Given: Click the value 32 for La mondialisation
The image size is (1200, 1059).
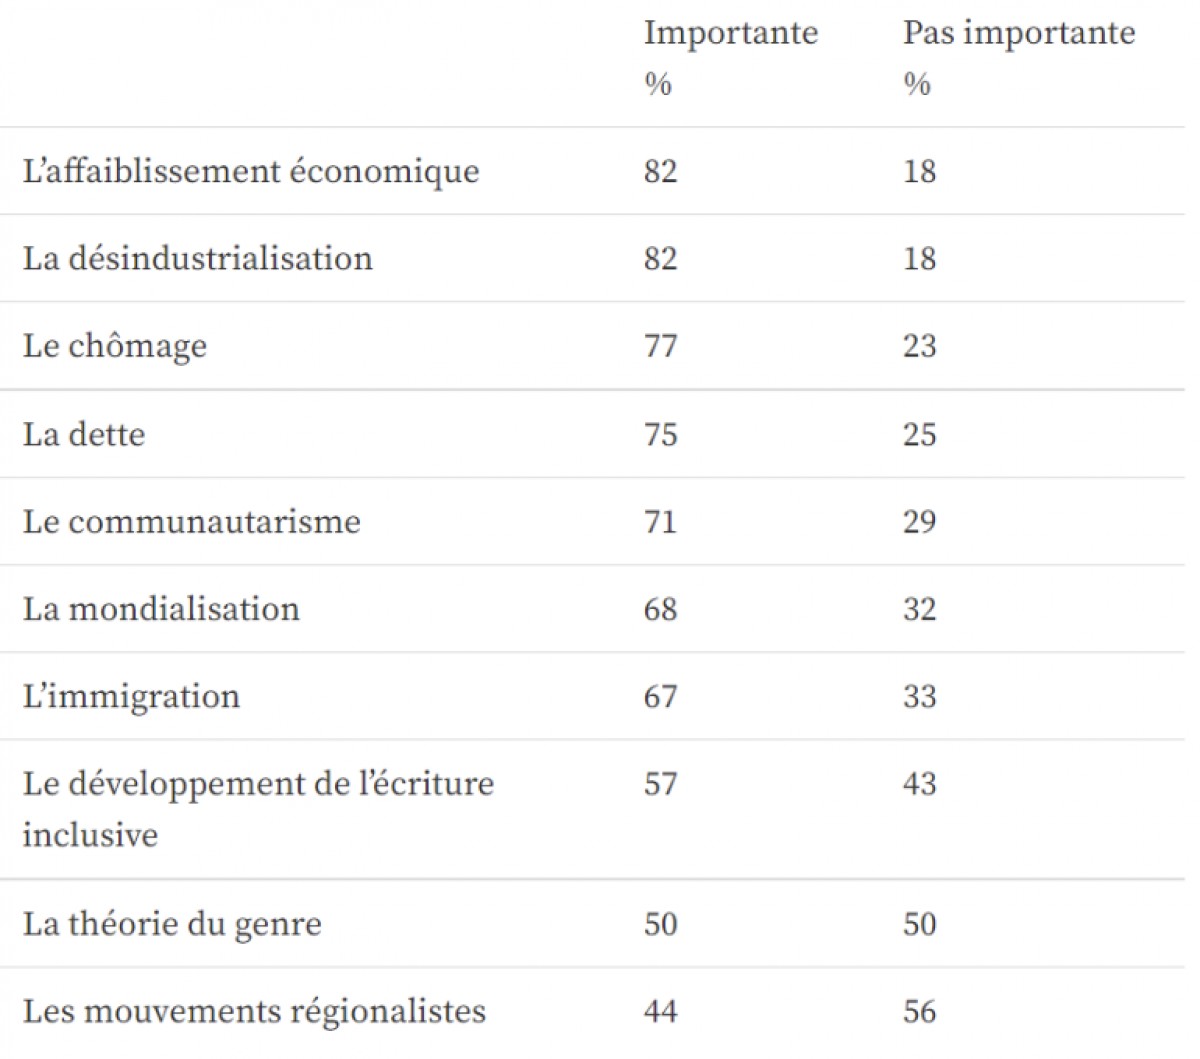Looking at the screenshot, I should (x=920, y=610).
